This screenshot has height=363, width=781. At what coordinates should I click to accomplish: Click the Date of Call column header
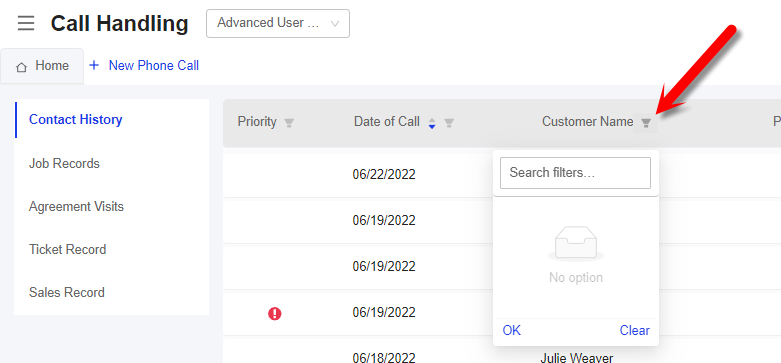click(x=387, y=121)
